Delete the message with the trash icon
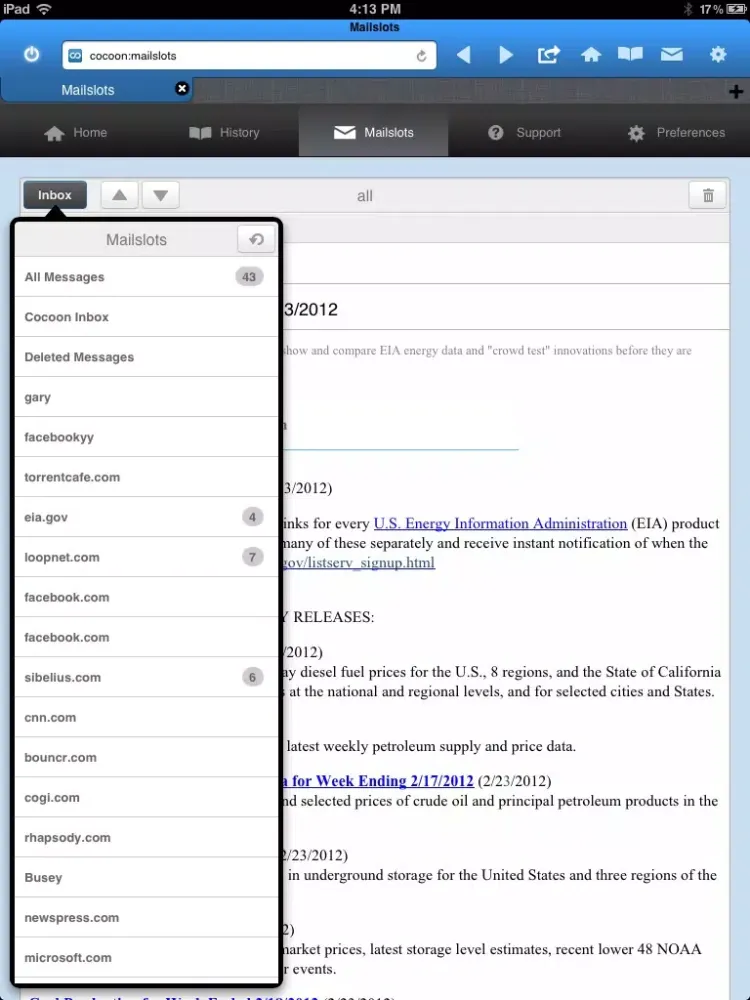 click(708, 196)
